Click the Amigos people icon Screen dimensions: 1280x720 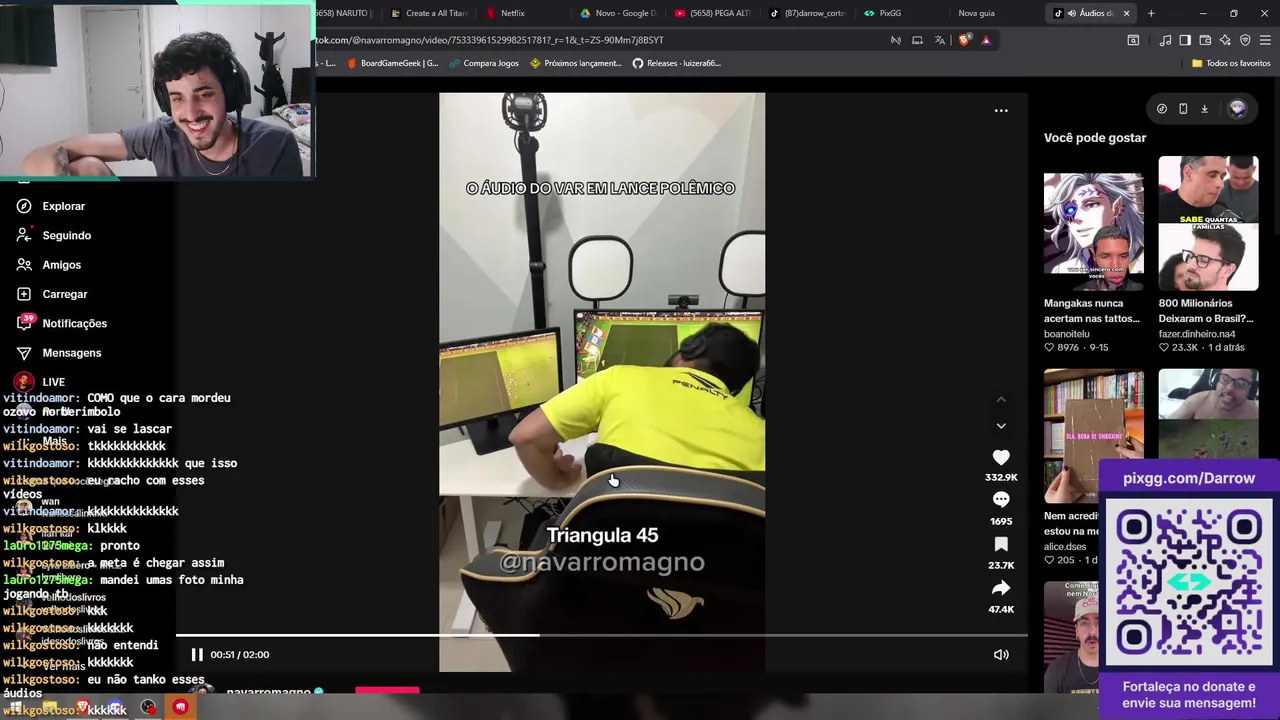pyautogui.click(x=24, y=265)
